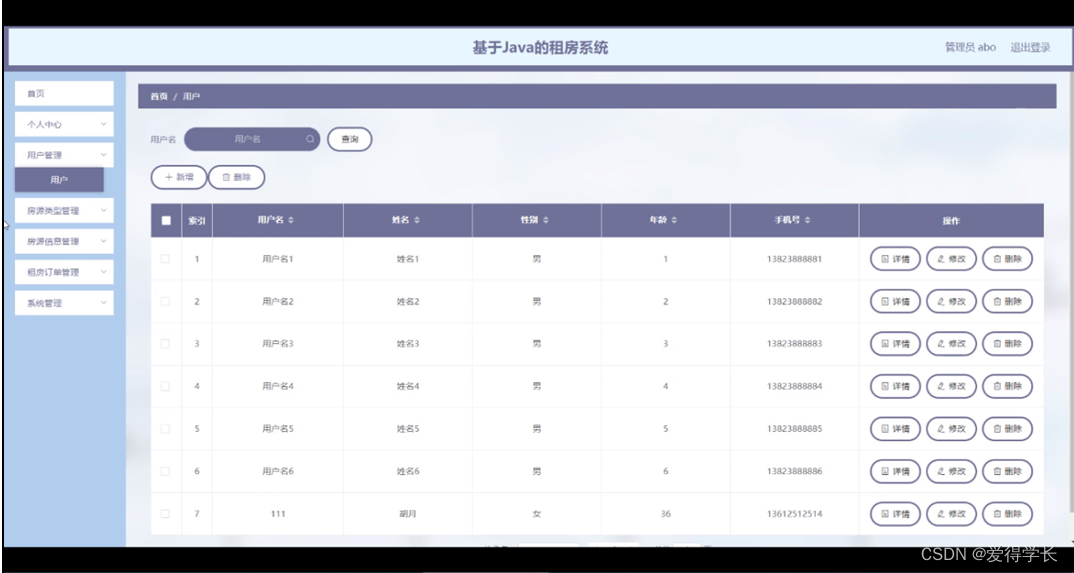Check the box for row 用户名5
This screenshot has width=1074, height=573.
tap(165, 429)
